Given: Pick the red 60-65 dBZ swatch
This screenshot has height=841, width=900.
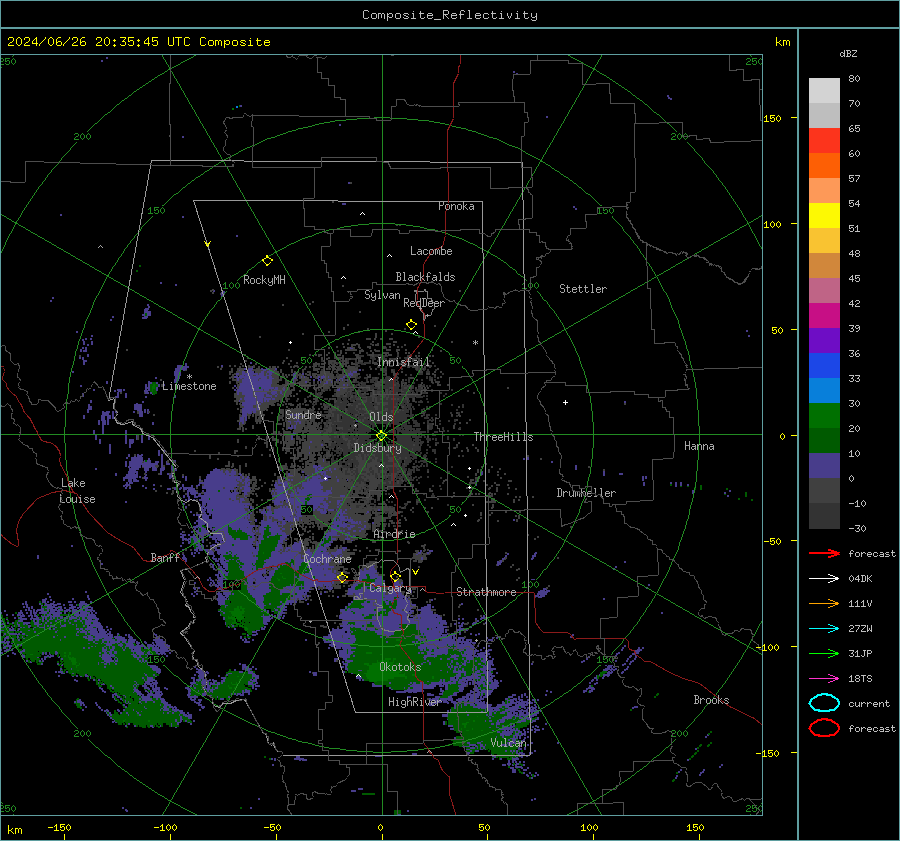Looking at the screenshot, I should (824, 140).
